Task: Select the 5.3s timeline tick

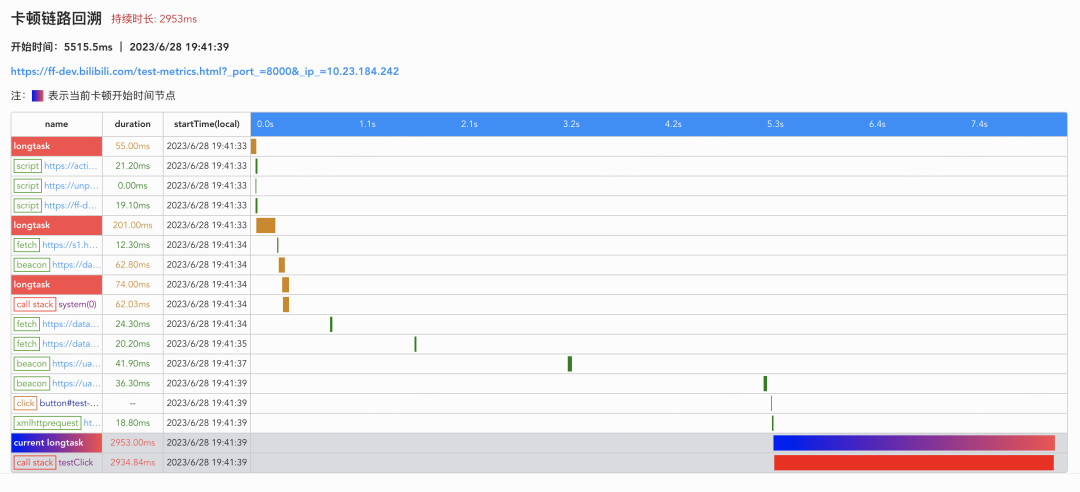Action: coord(775,124)
